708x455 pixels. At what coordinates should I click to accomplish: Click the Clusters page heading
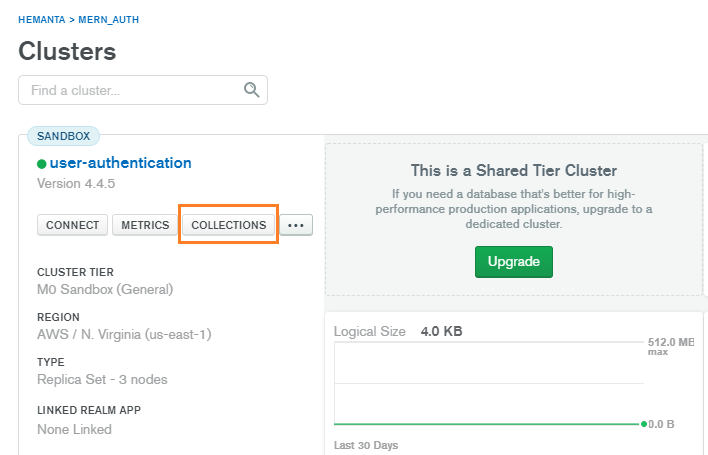pos(67,51)
